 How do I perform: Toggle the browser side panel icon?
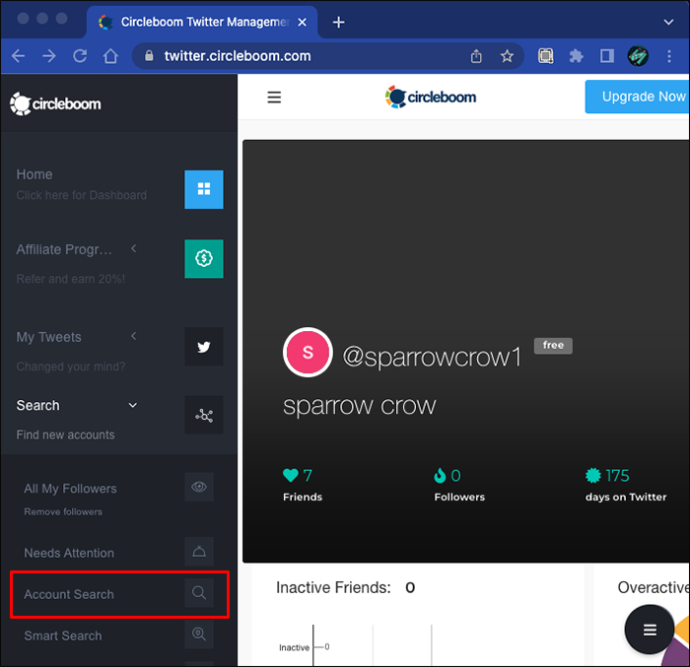[607, 56]
